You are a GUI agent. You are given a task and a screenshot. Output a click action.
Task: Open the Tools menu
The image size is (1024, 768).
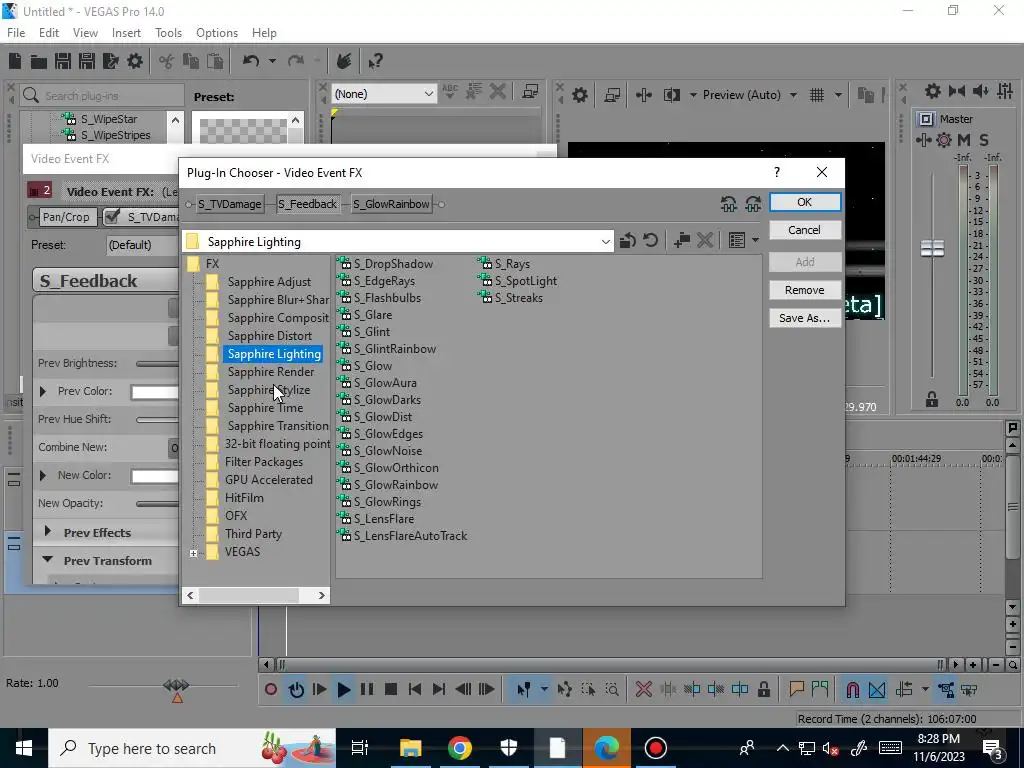(x=168, y=33)
